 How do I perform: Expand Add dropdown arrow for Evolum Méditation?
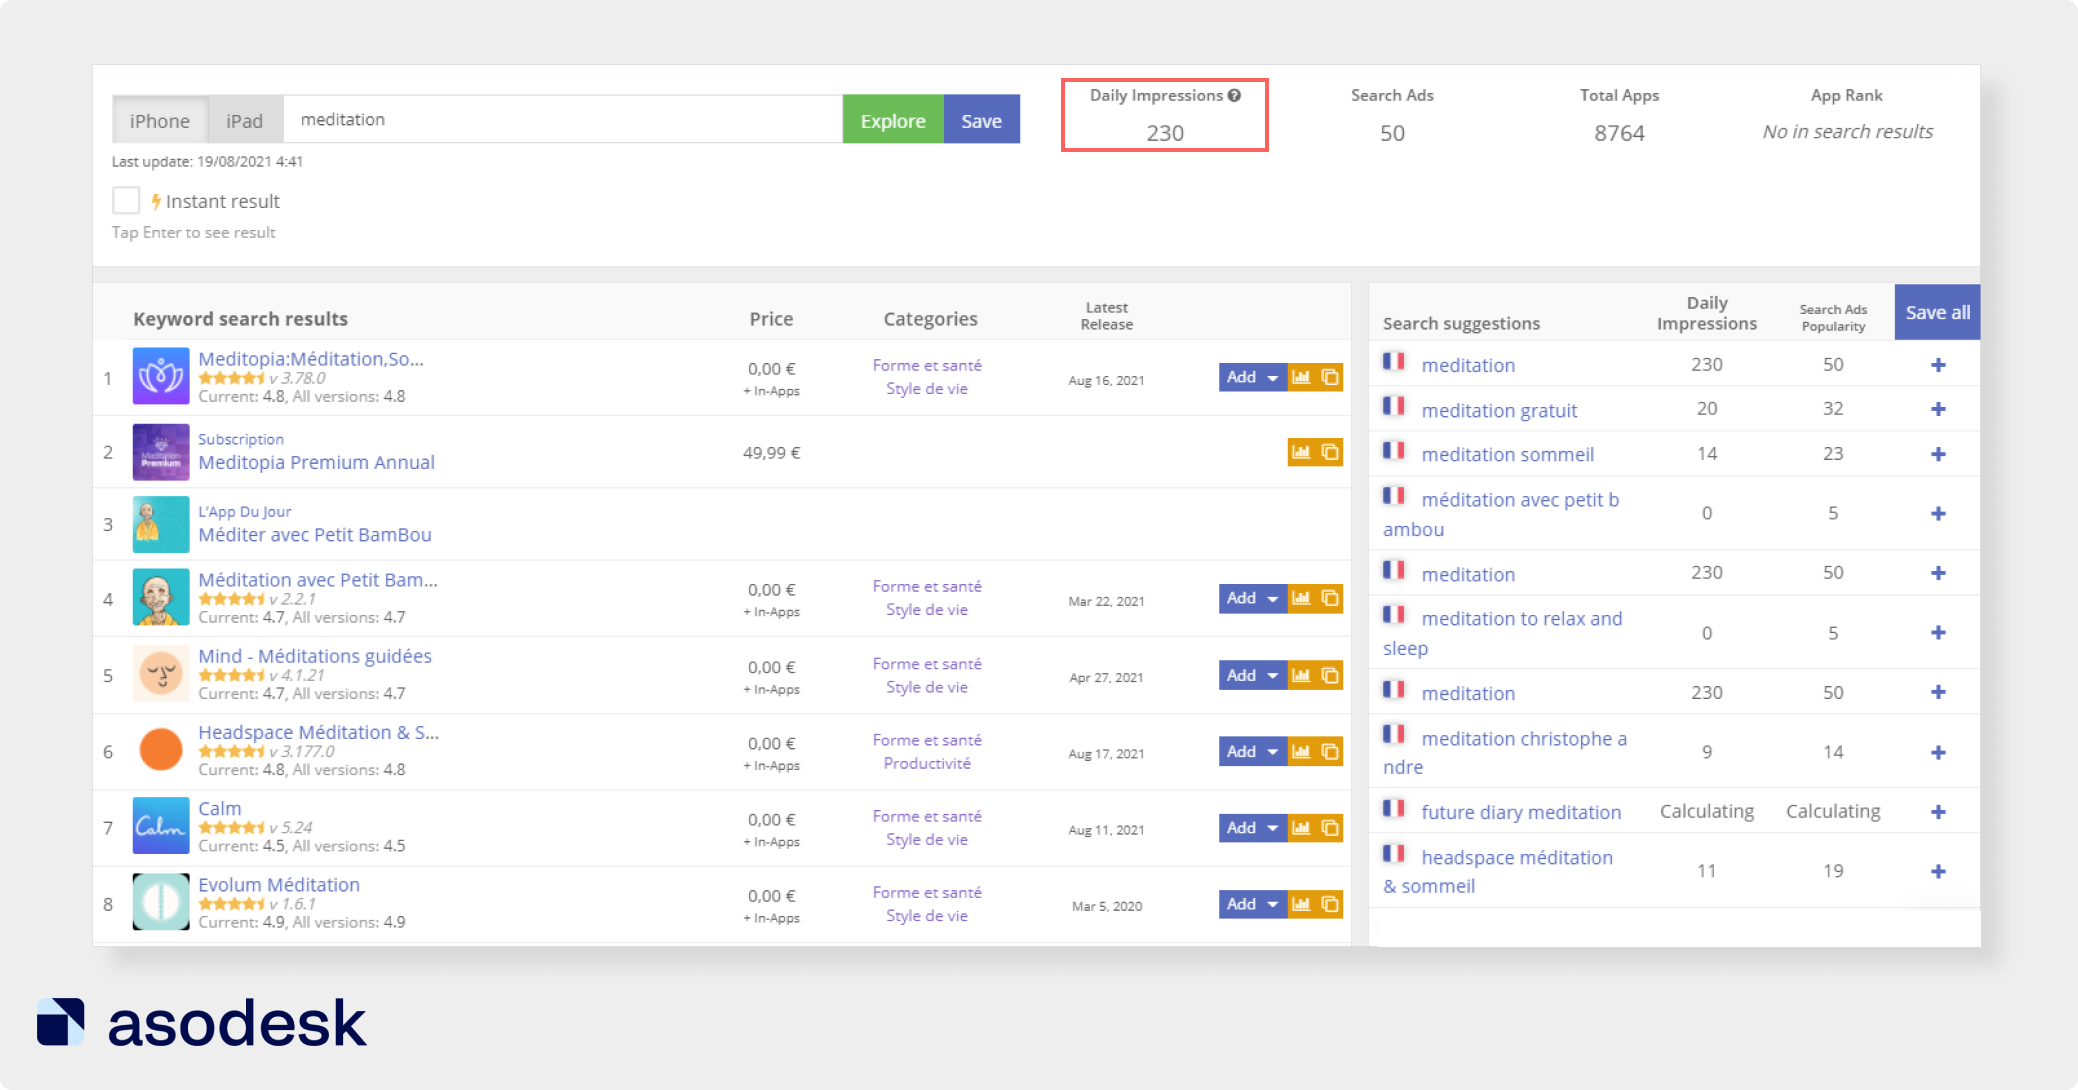click(x=1272, y=904)
